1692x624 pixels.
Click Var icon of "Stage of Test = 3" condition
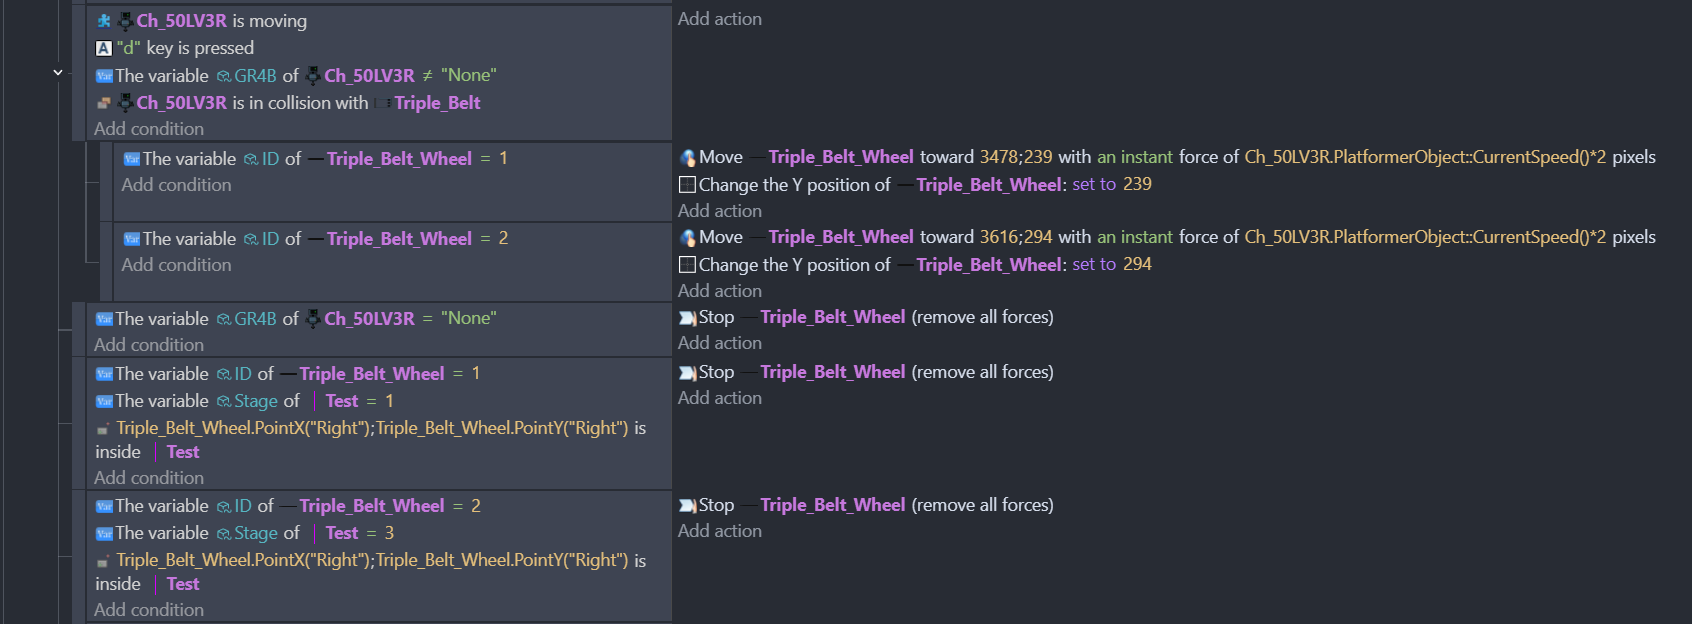tap(104, 534)
